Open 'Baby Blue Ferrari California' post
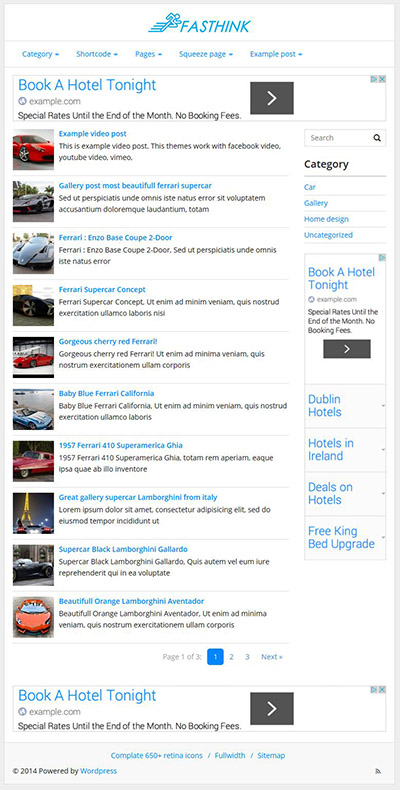This screenshot has width=400, height=790. [106, 393]
